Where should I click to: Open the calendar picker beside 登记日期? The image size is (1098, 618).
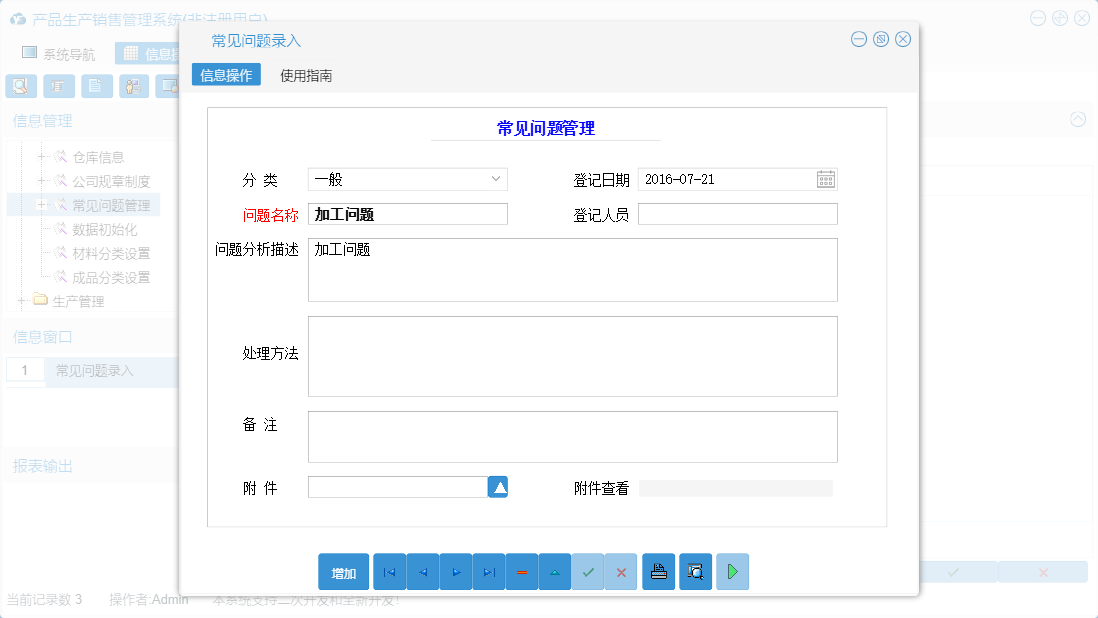(826, 179)
